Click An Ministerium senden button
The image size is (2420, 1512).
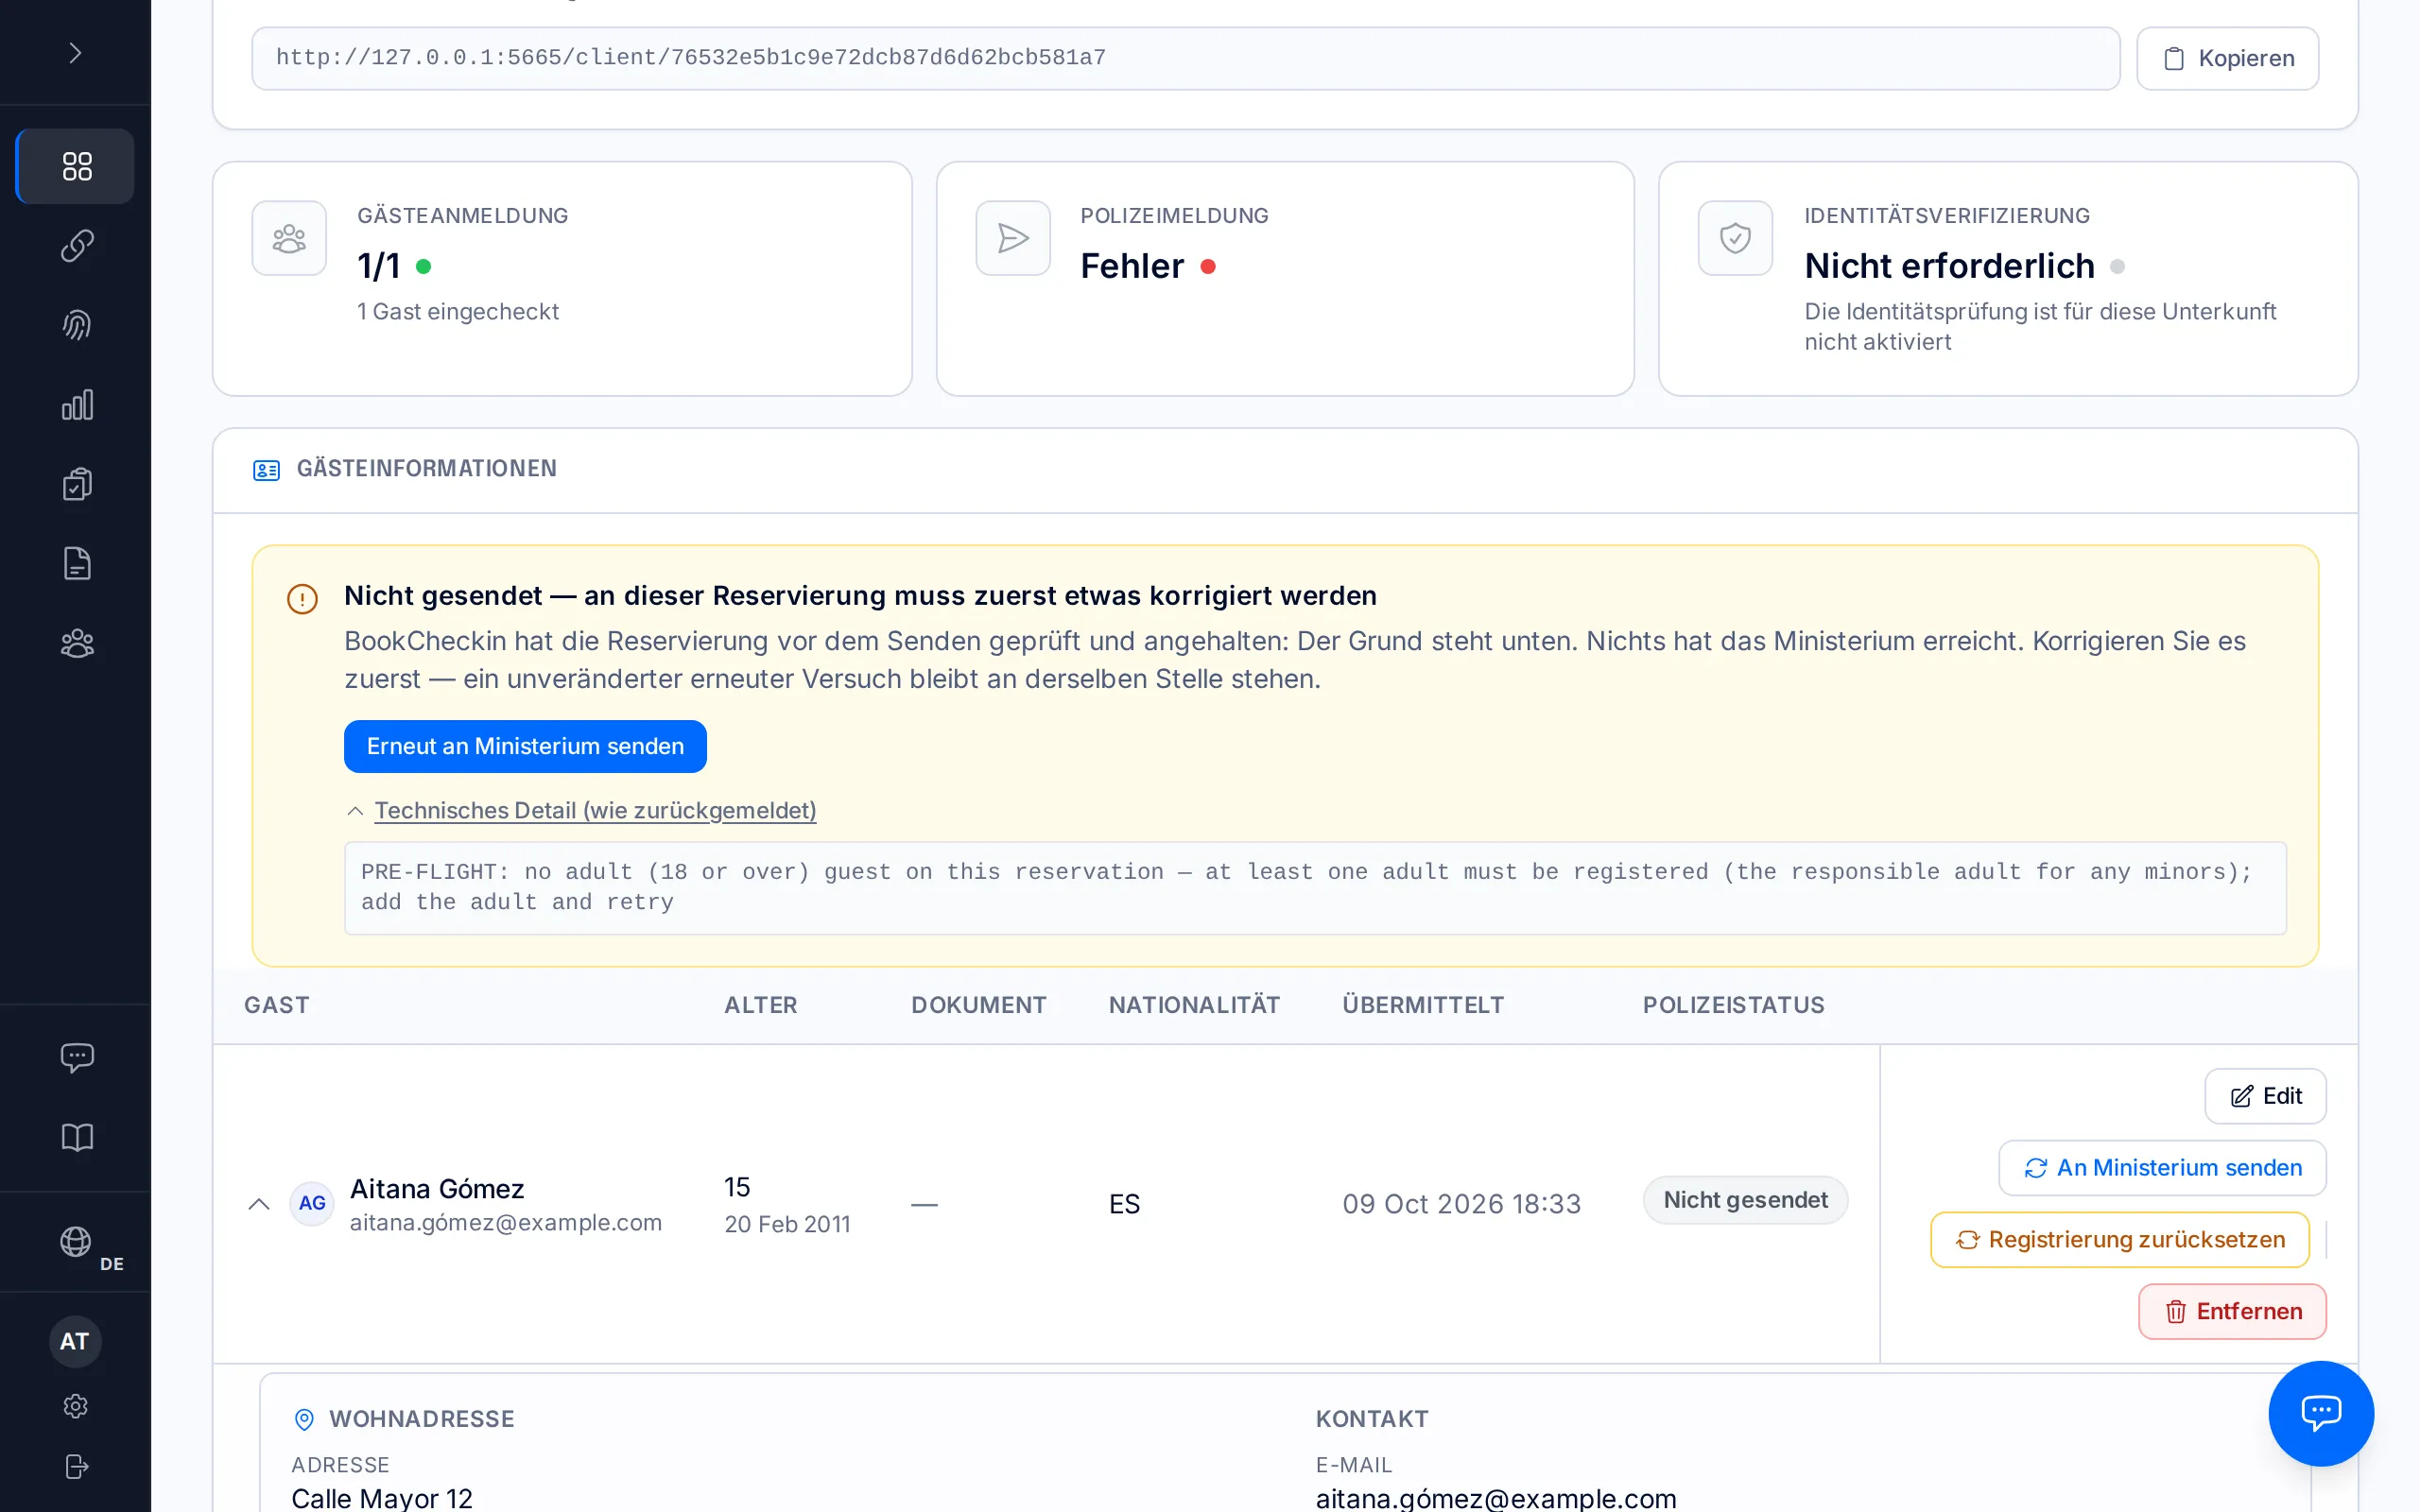point(2162,1168)
